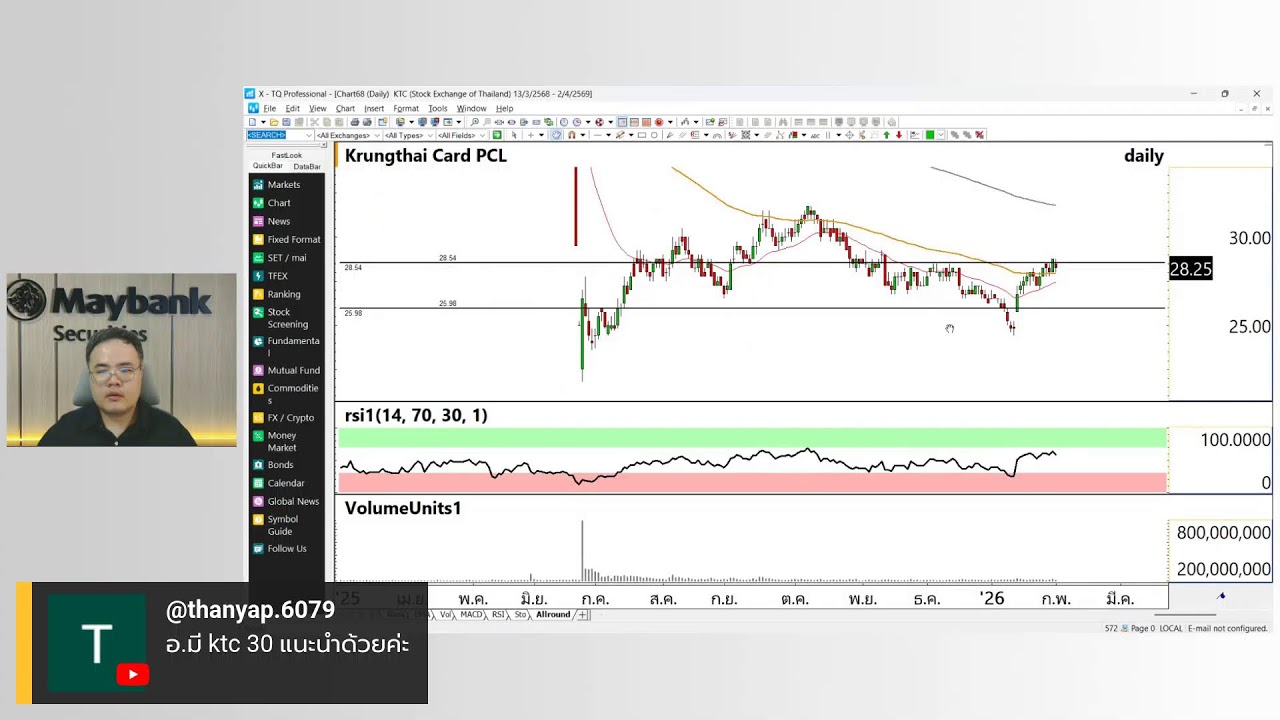Click the magnet snap tool icon
Screen dimensions: 1280x720
pos(571,135)
